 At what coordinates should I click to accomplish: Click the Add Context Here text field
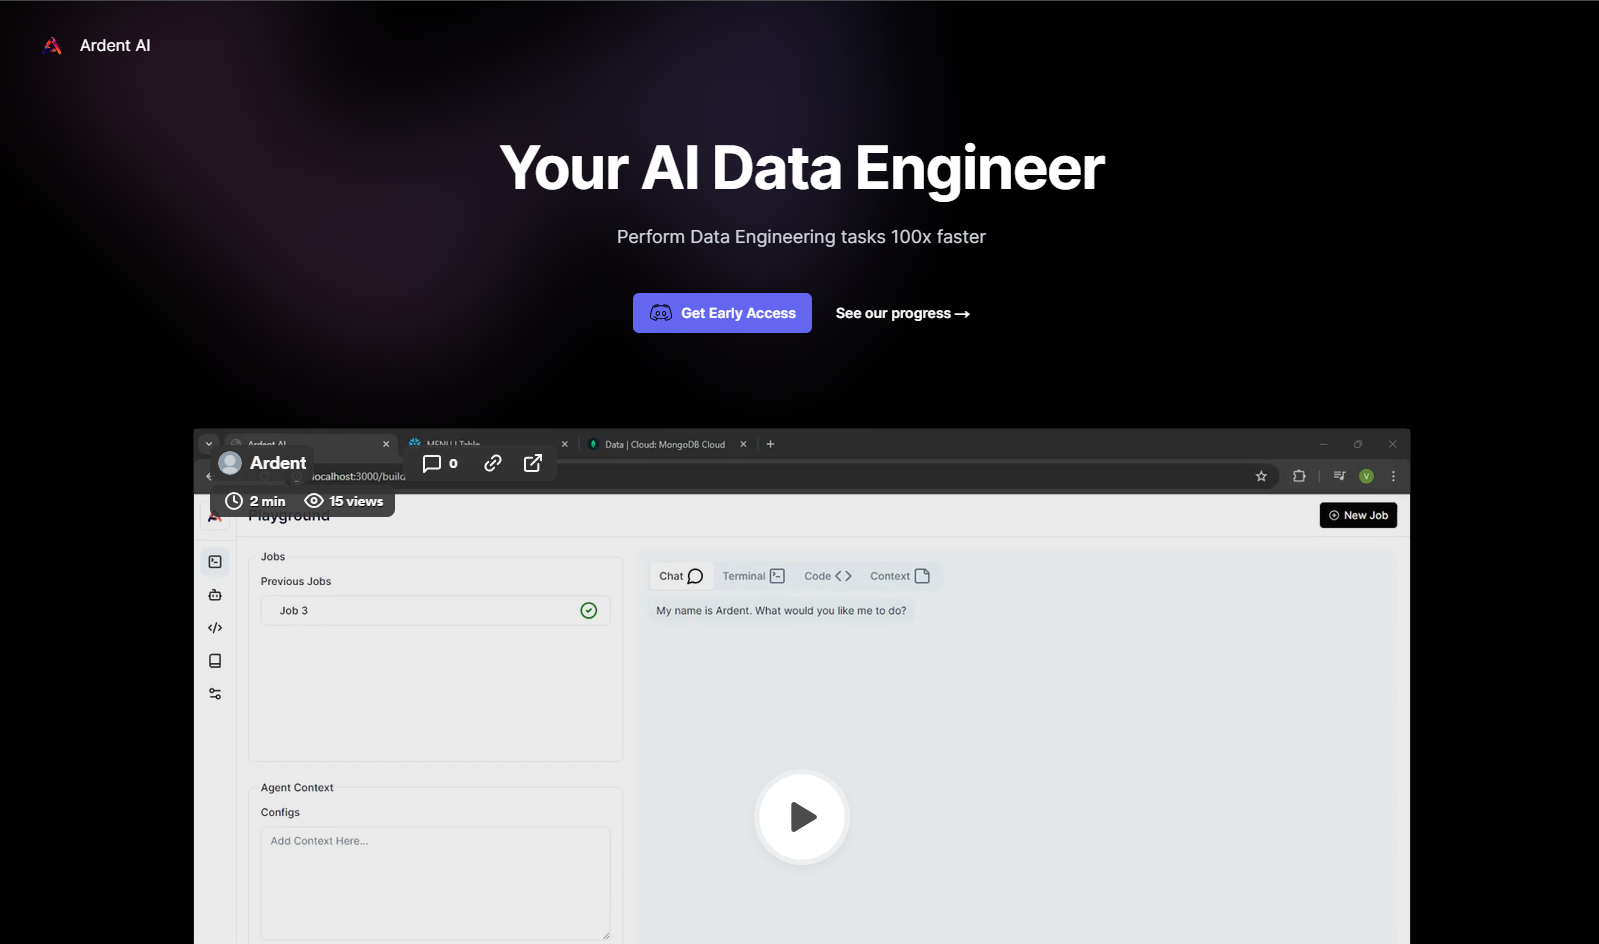[x=435, y=884]
